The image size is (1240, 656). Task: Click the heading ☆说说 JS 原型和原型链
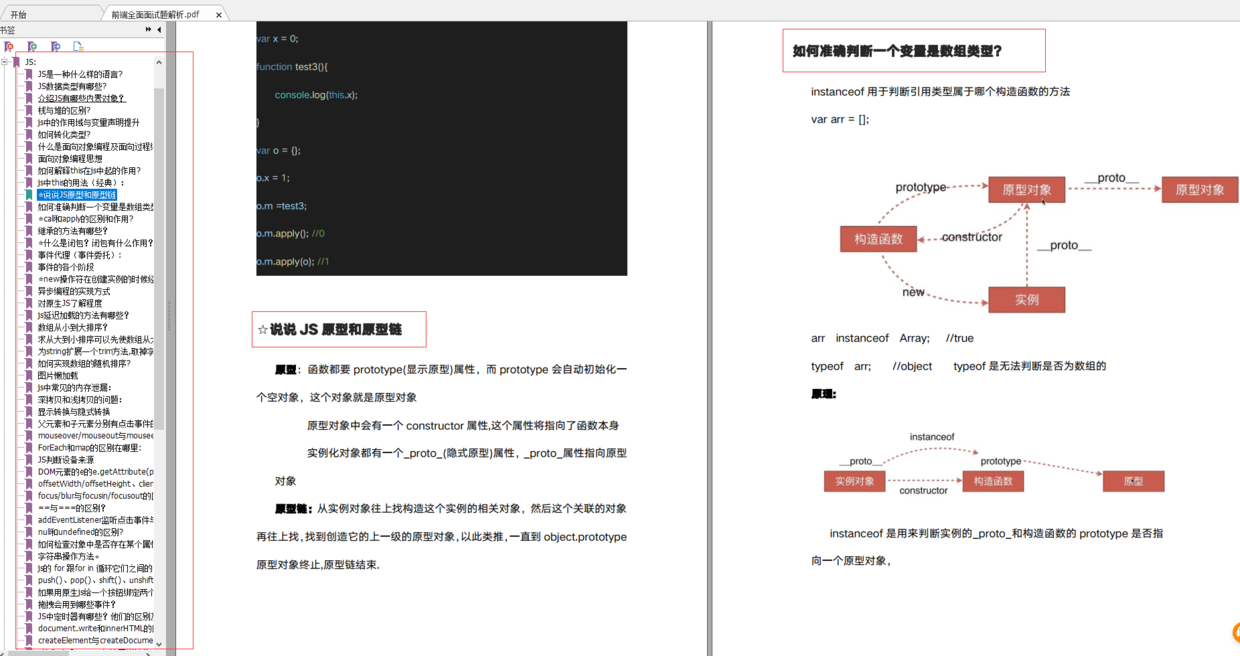330,329
